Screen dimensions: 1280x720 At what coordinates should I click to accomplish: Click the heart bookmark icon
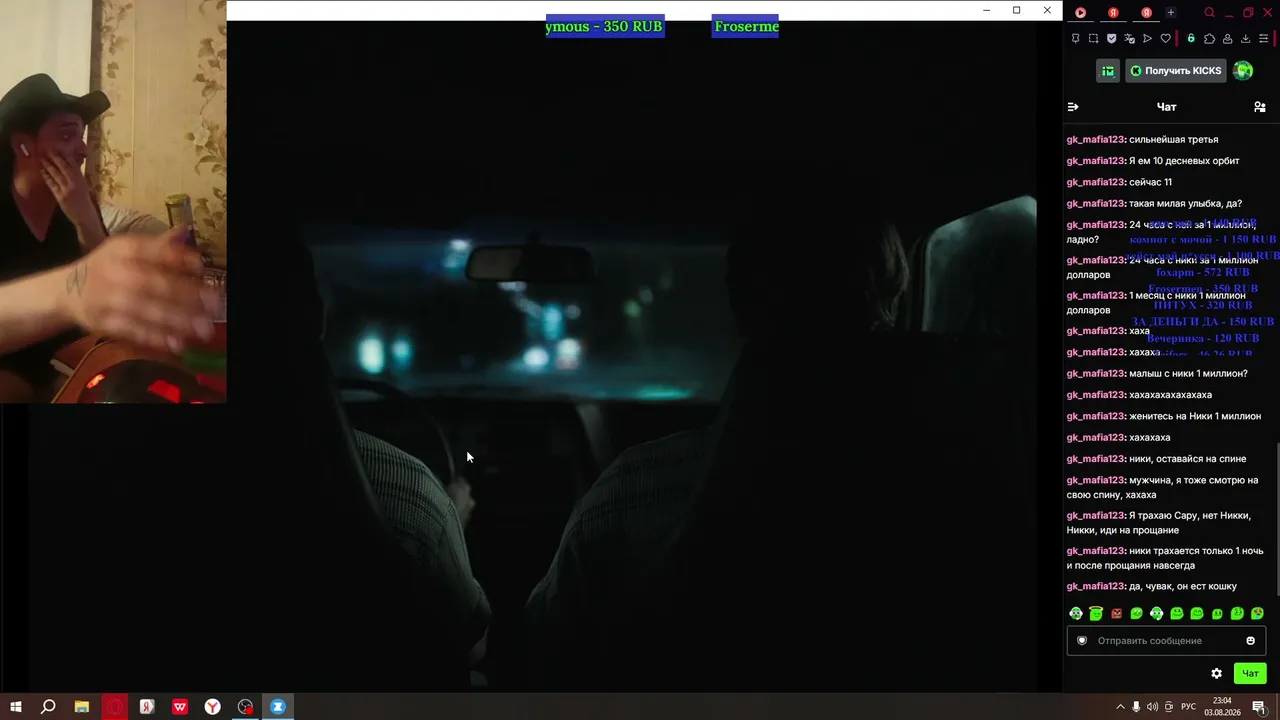1165,39
